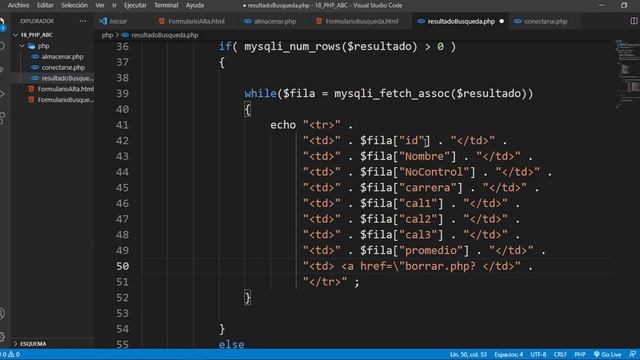Select resultadoBusque... in the file tree
Image resolution: width=640 pixels, height=360 pixels.
[67, 78]
